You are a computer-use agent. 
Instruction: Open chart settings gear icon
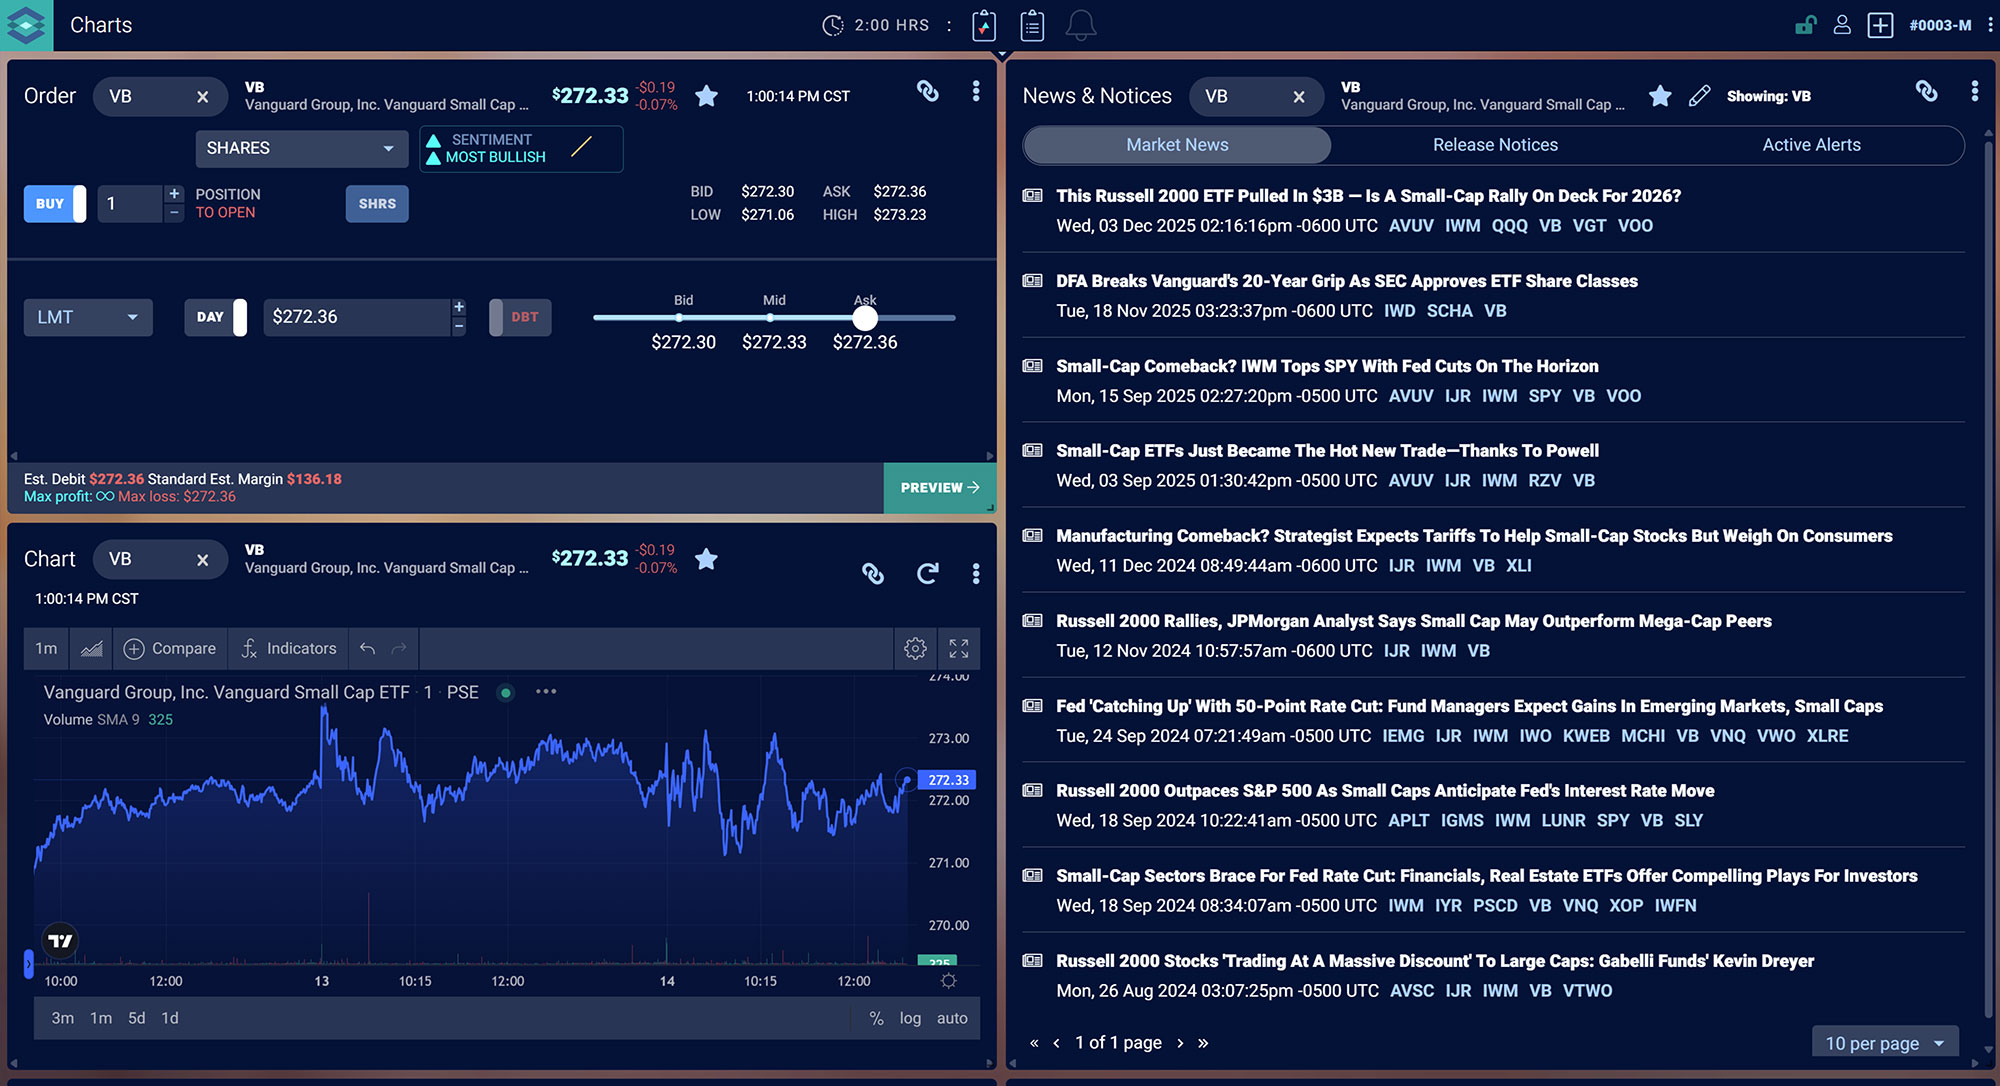point(915,649)
